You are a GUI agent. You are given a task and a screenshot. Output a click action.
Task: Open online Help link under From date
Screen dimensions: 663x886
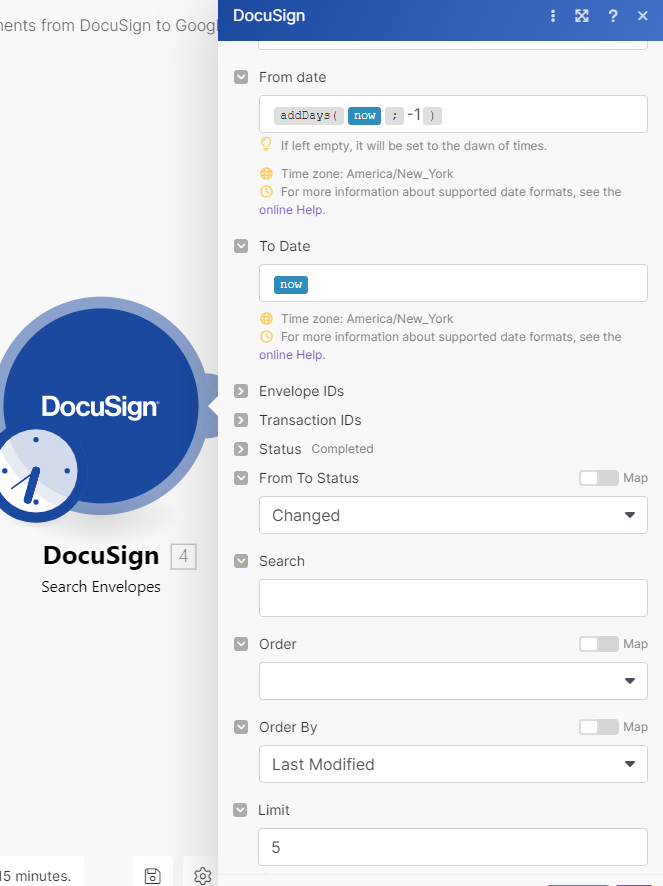coord(292,210)
